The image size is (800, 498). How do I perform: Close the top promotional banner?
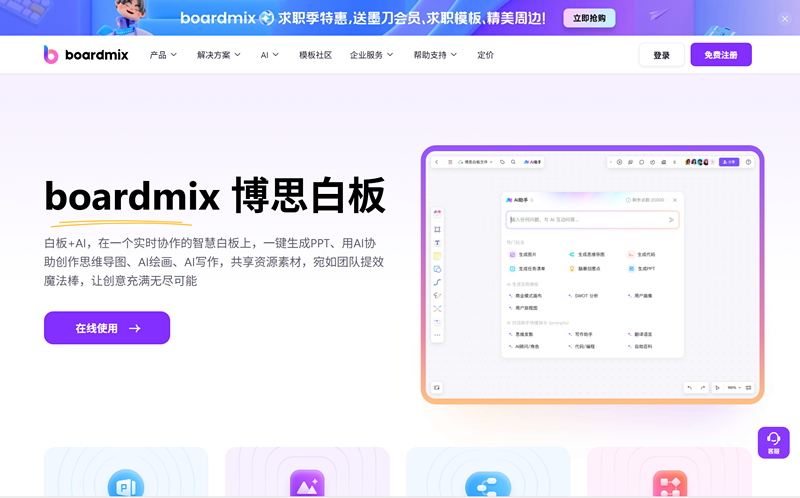point(784,19)
